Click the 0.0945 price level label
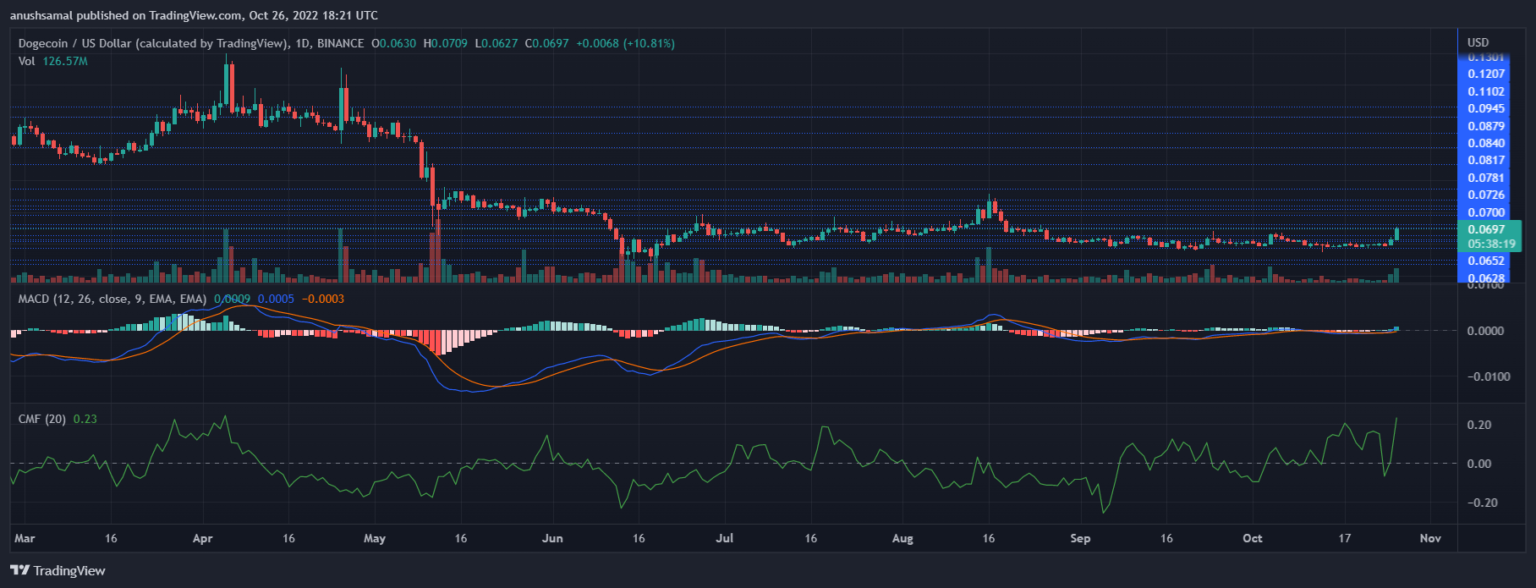This screenshot has height=588, width=1536. (x=1485, y=108)
